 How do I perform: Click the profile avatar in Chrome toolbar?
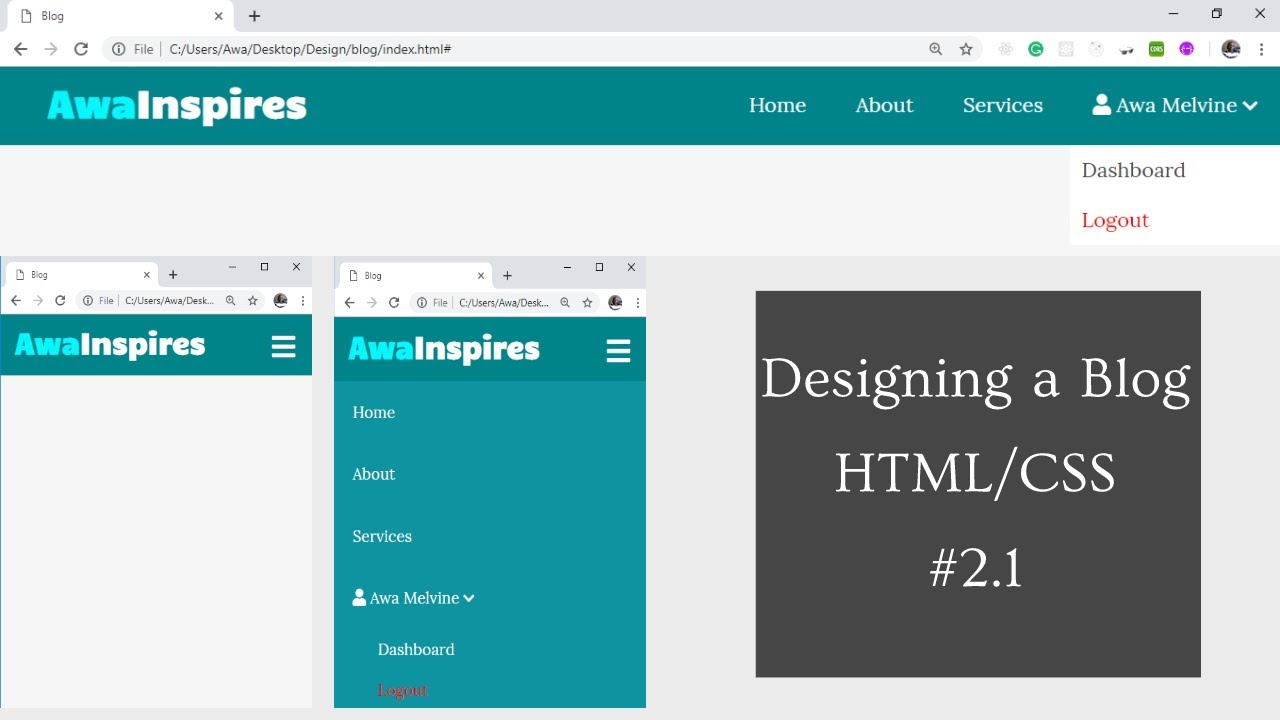pyautogui.click(x=1231, y=49)
